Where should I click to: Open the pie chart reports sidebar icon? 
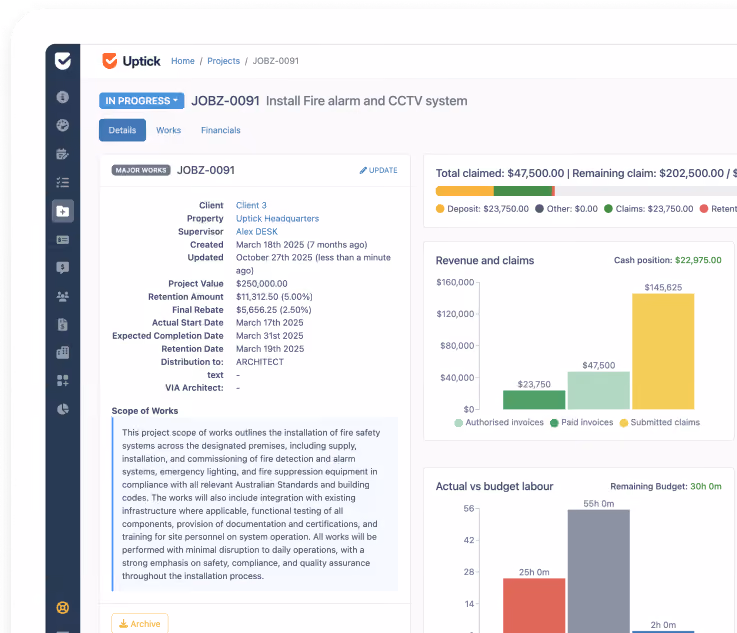click(x=63, y=409)
